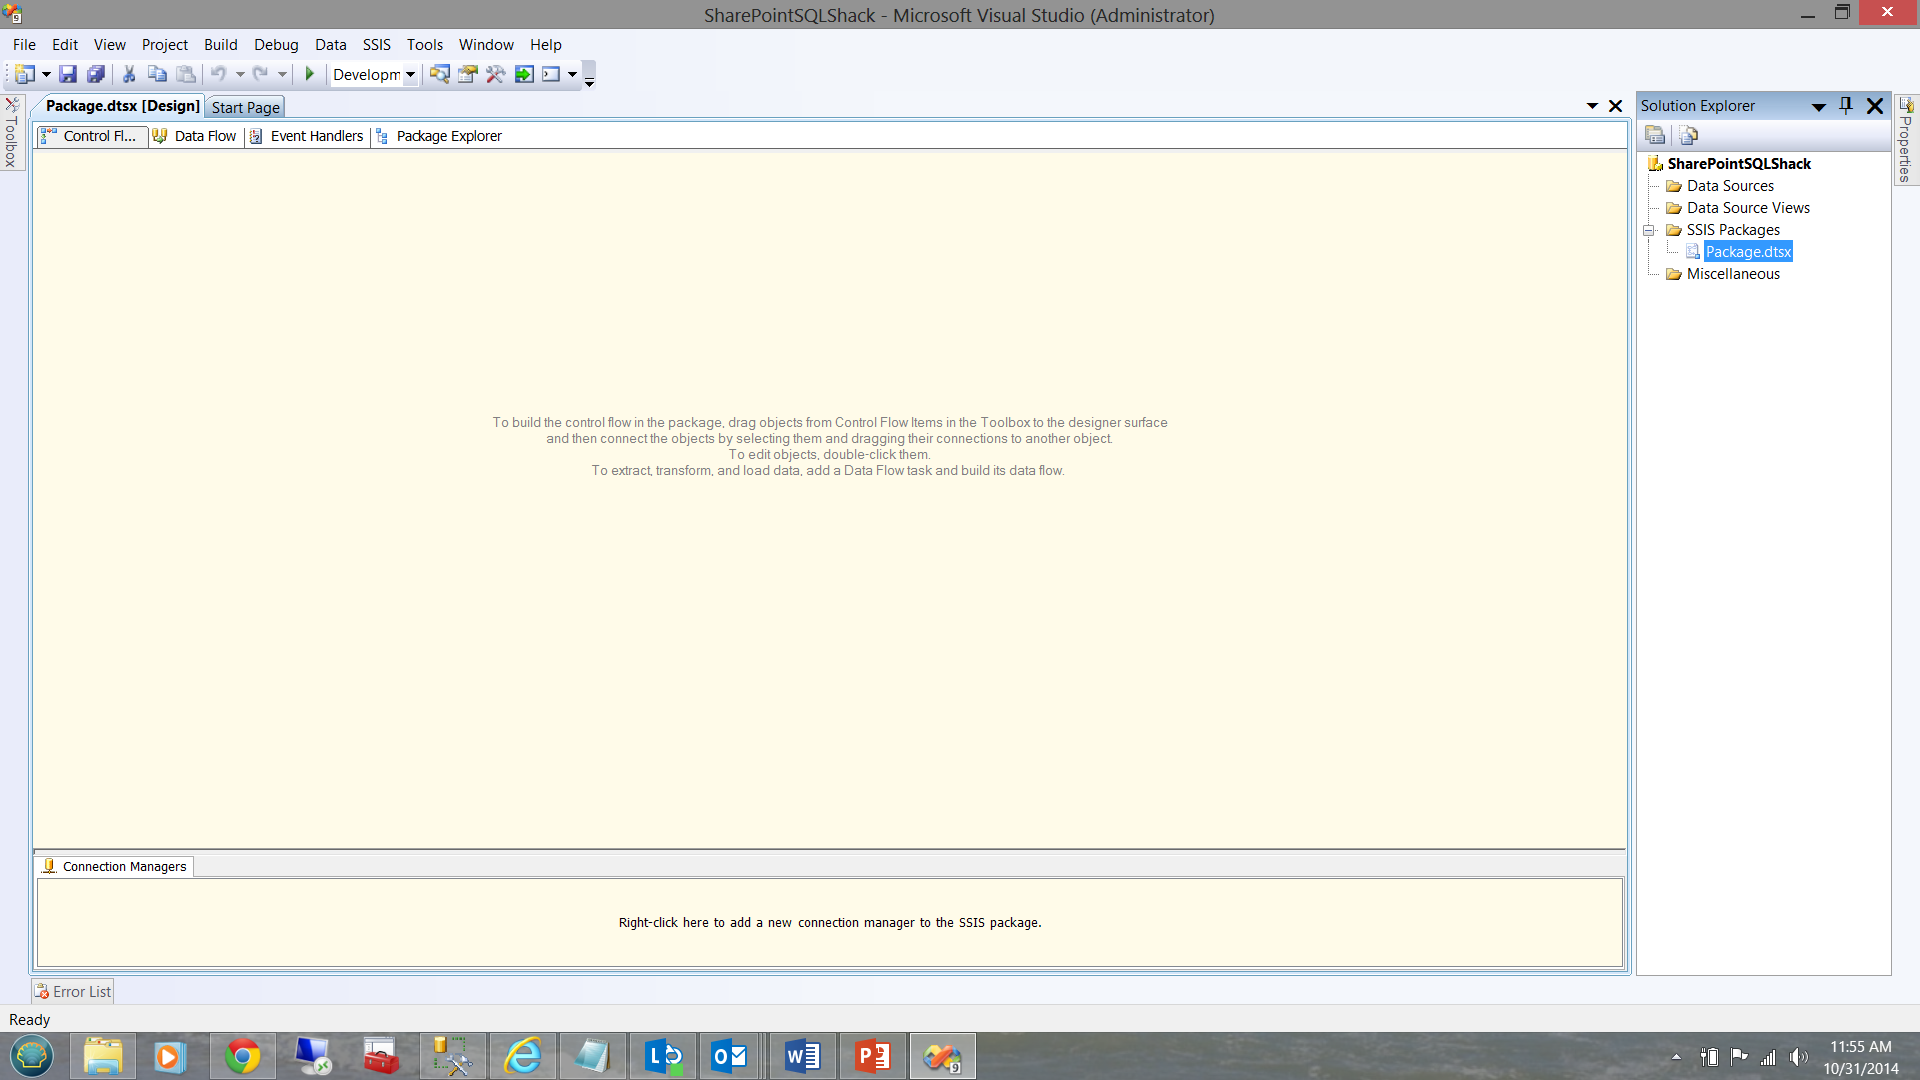This screenshot has width=1920, height=1080.
Task: Open the Toolbox hammer-wrench toolbar icon
Action: click(495, 74)
